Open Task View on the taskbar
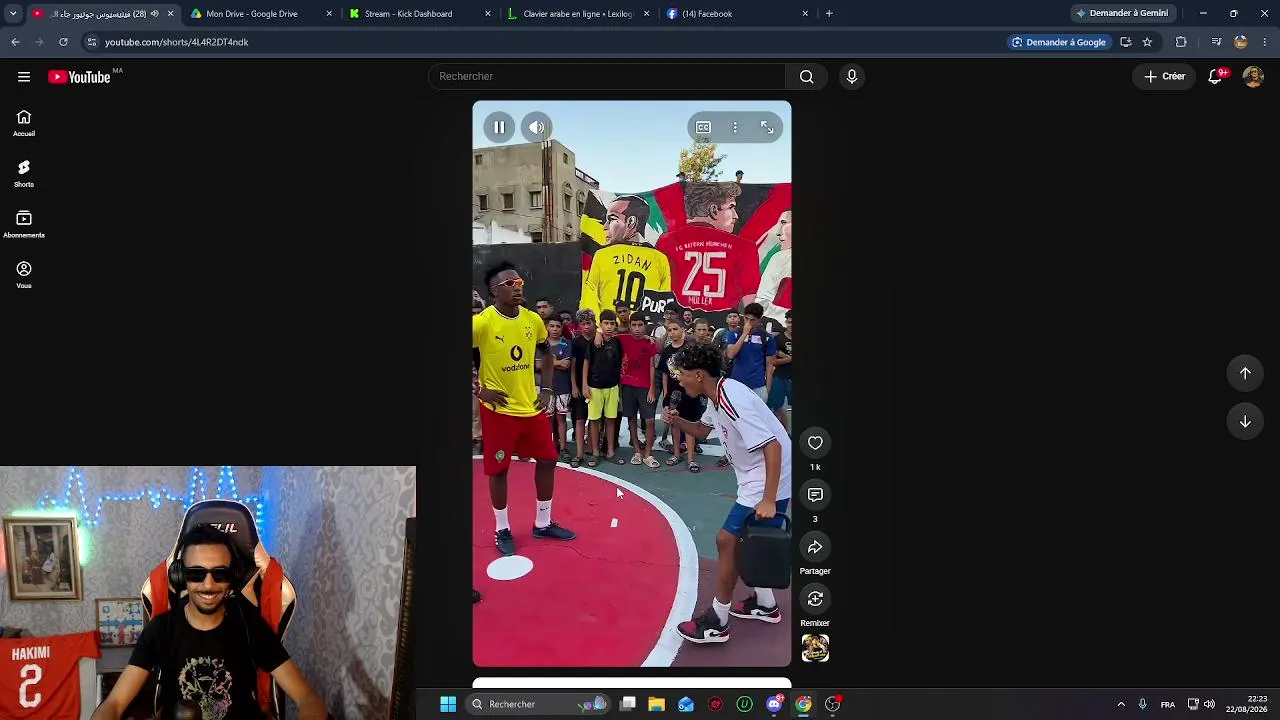This screenshot has width=1280, height=720. coord(628,704)
